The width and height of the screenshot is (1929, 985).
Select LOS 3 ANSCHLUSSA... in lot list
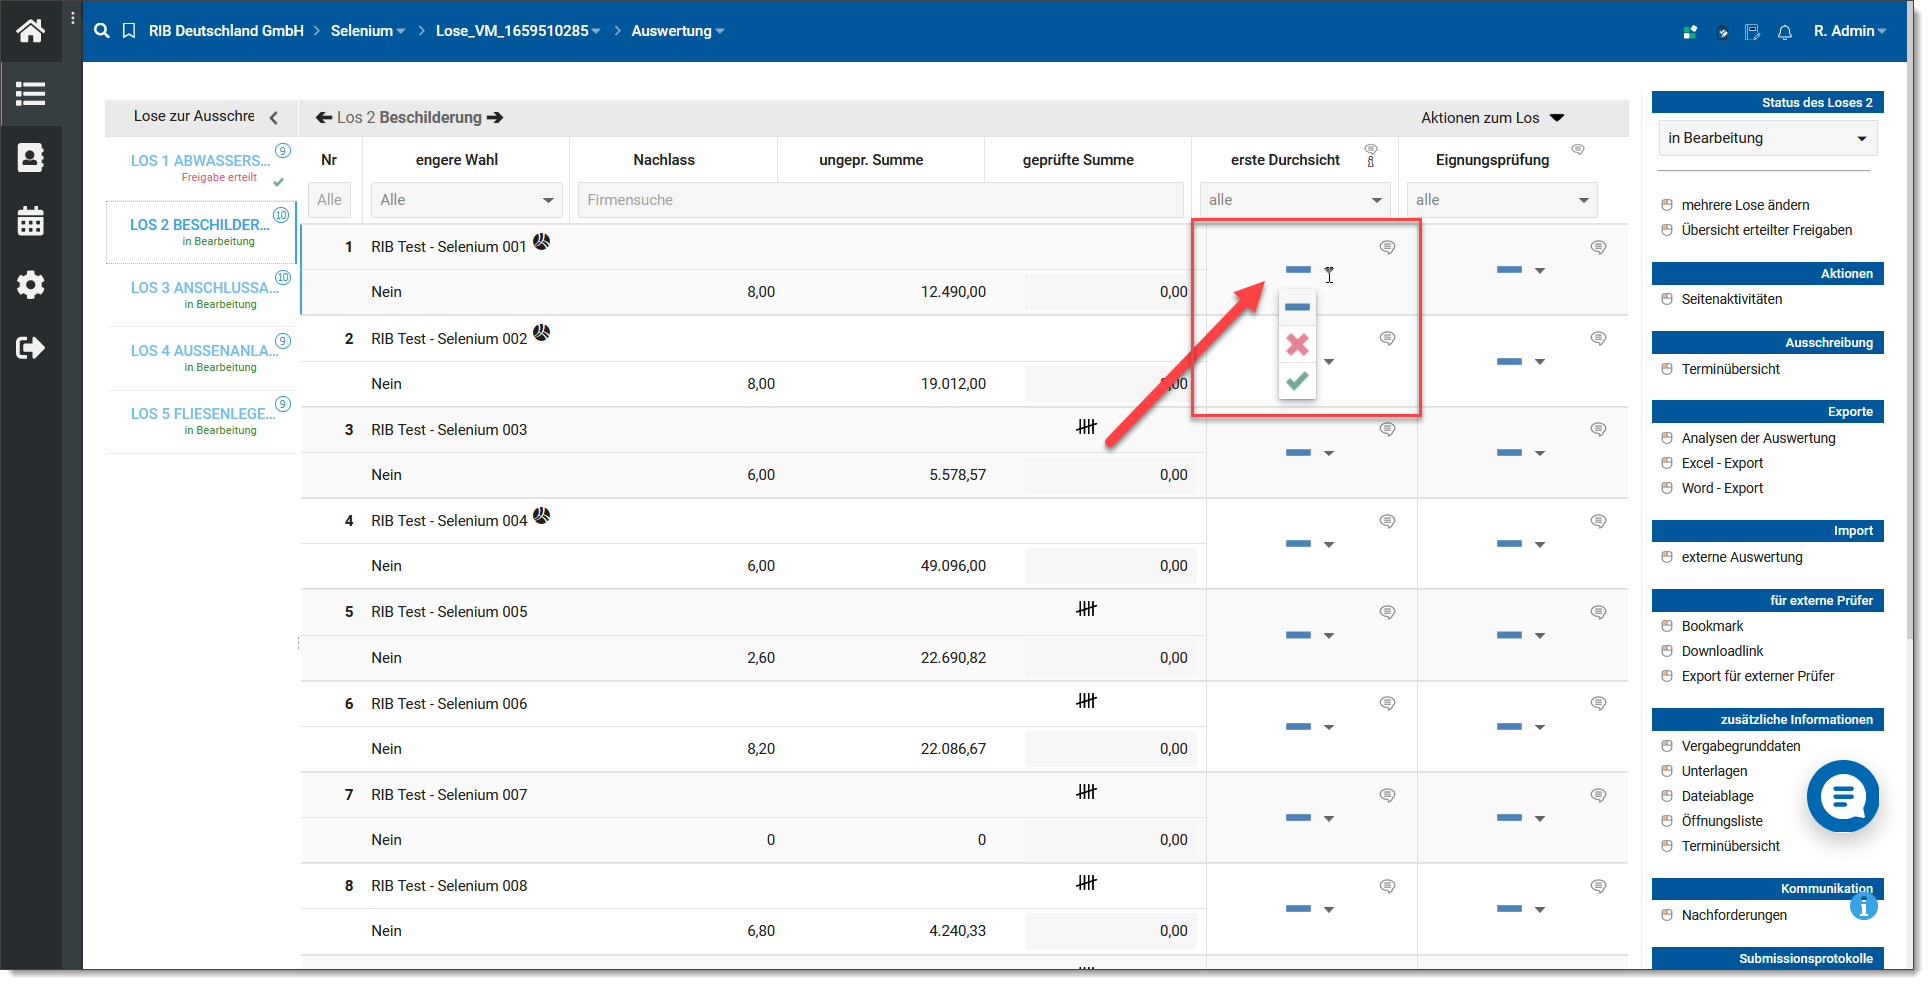pyautogui.click(x=204, y=288)
